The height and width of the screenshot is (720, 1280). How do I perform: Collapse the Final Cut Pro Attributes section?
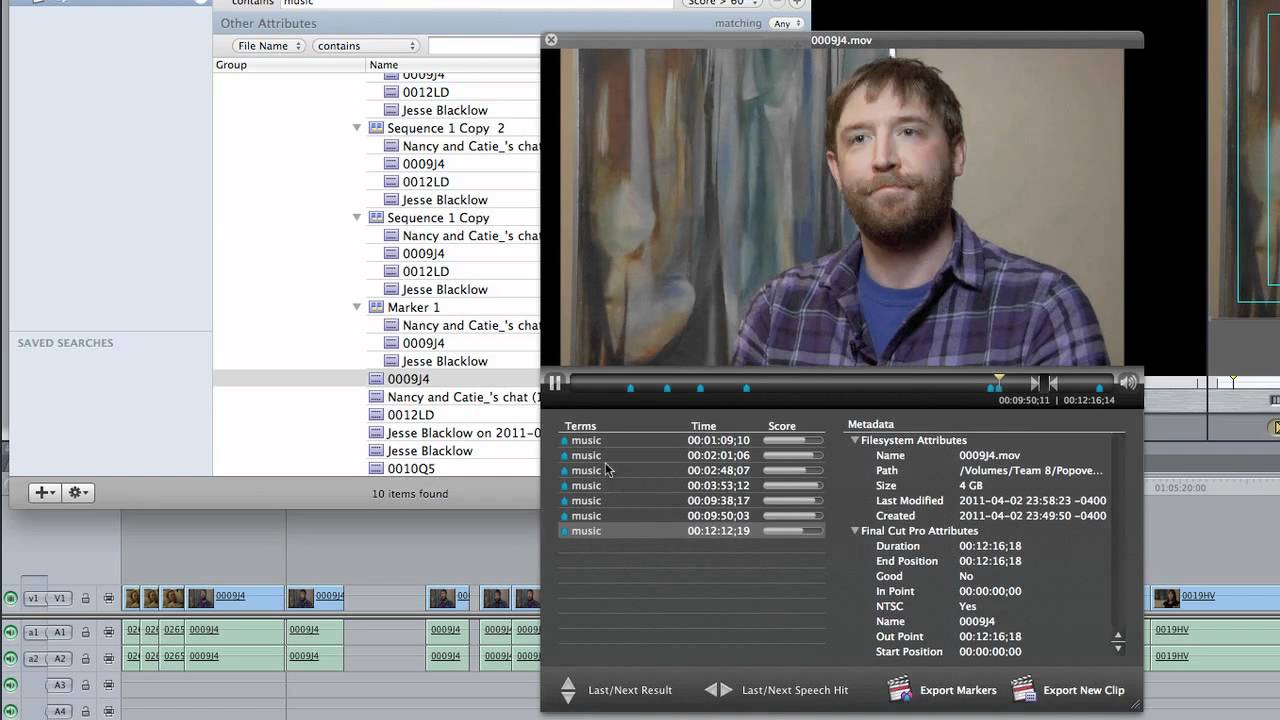pos(855,531)
